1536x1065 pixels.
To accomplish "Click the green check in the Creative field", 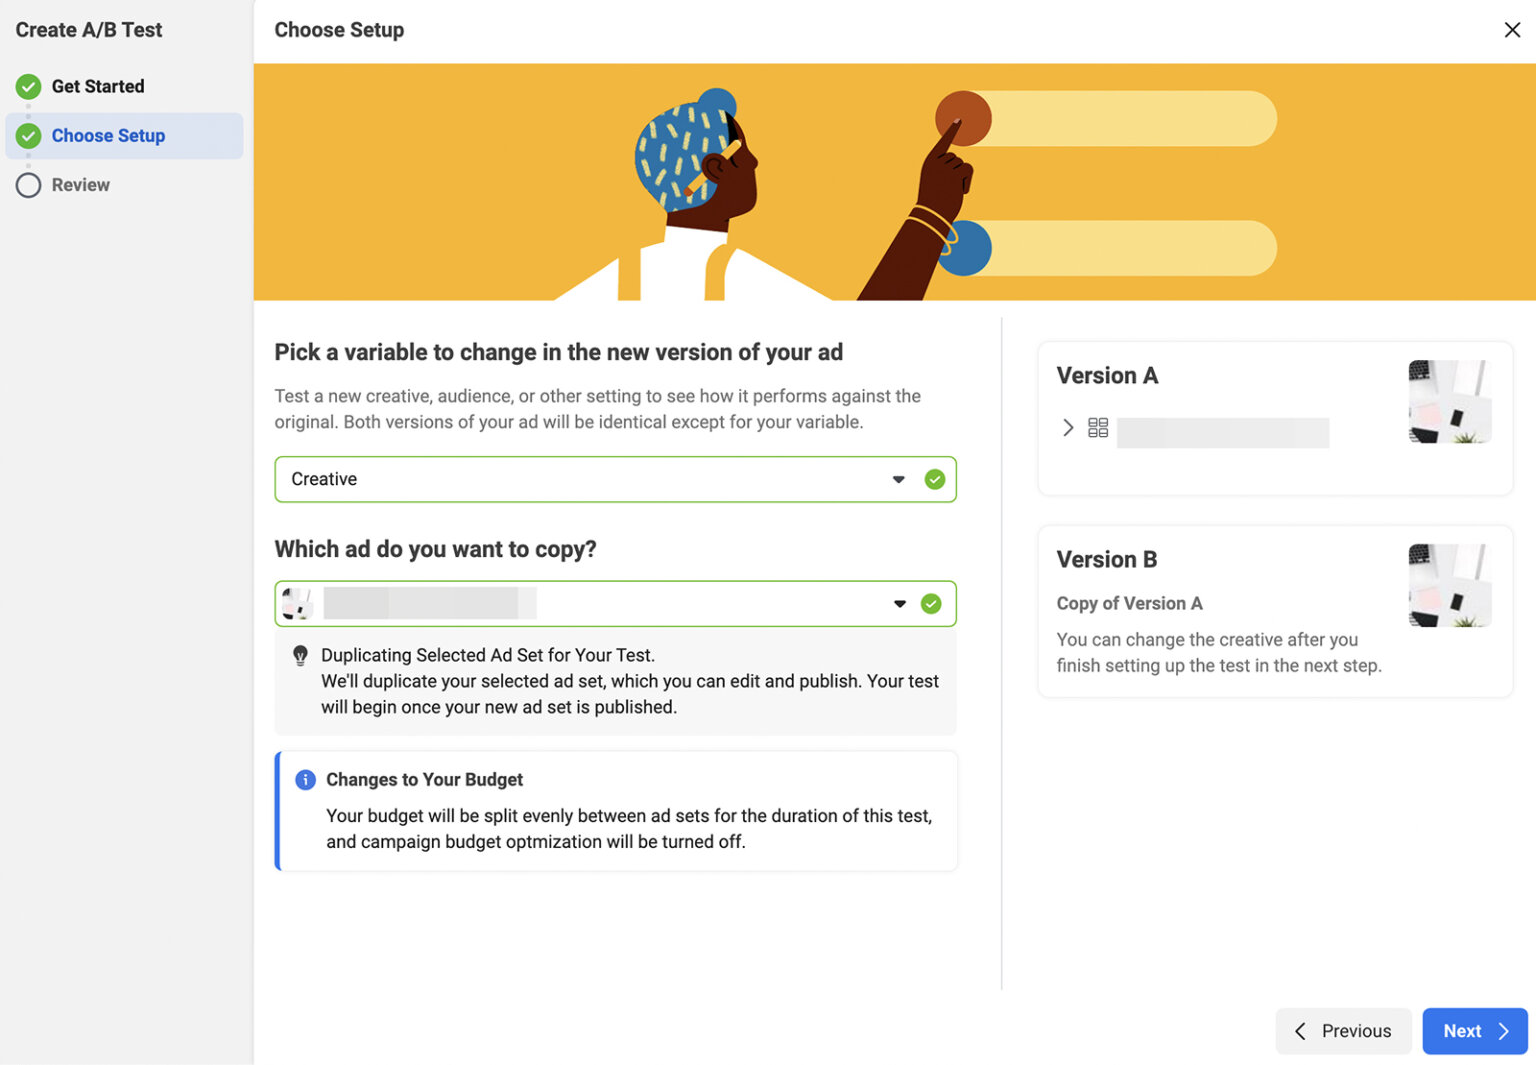I will [x=934, y=480].
